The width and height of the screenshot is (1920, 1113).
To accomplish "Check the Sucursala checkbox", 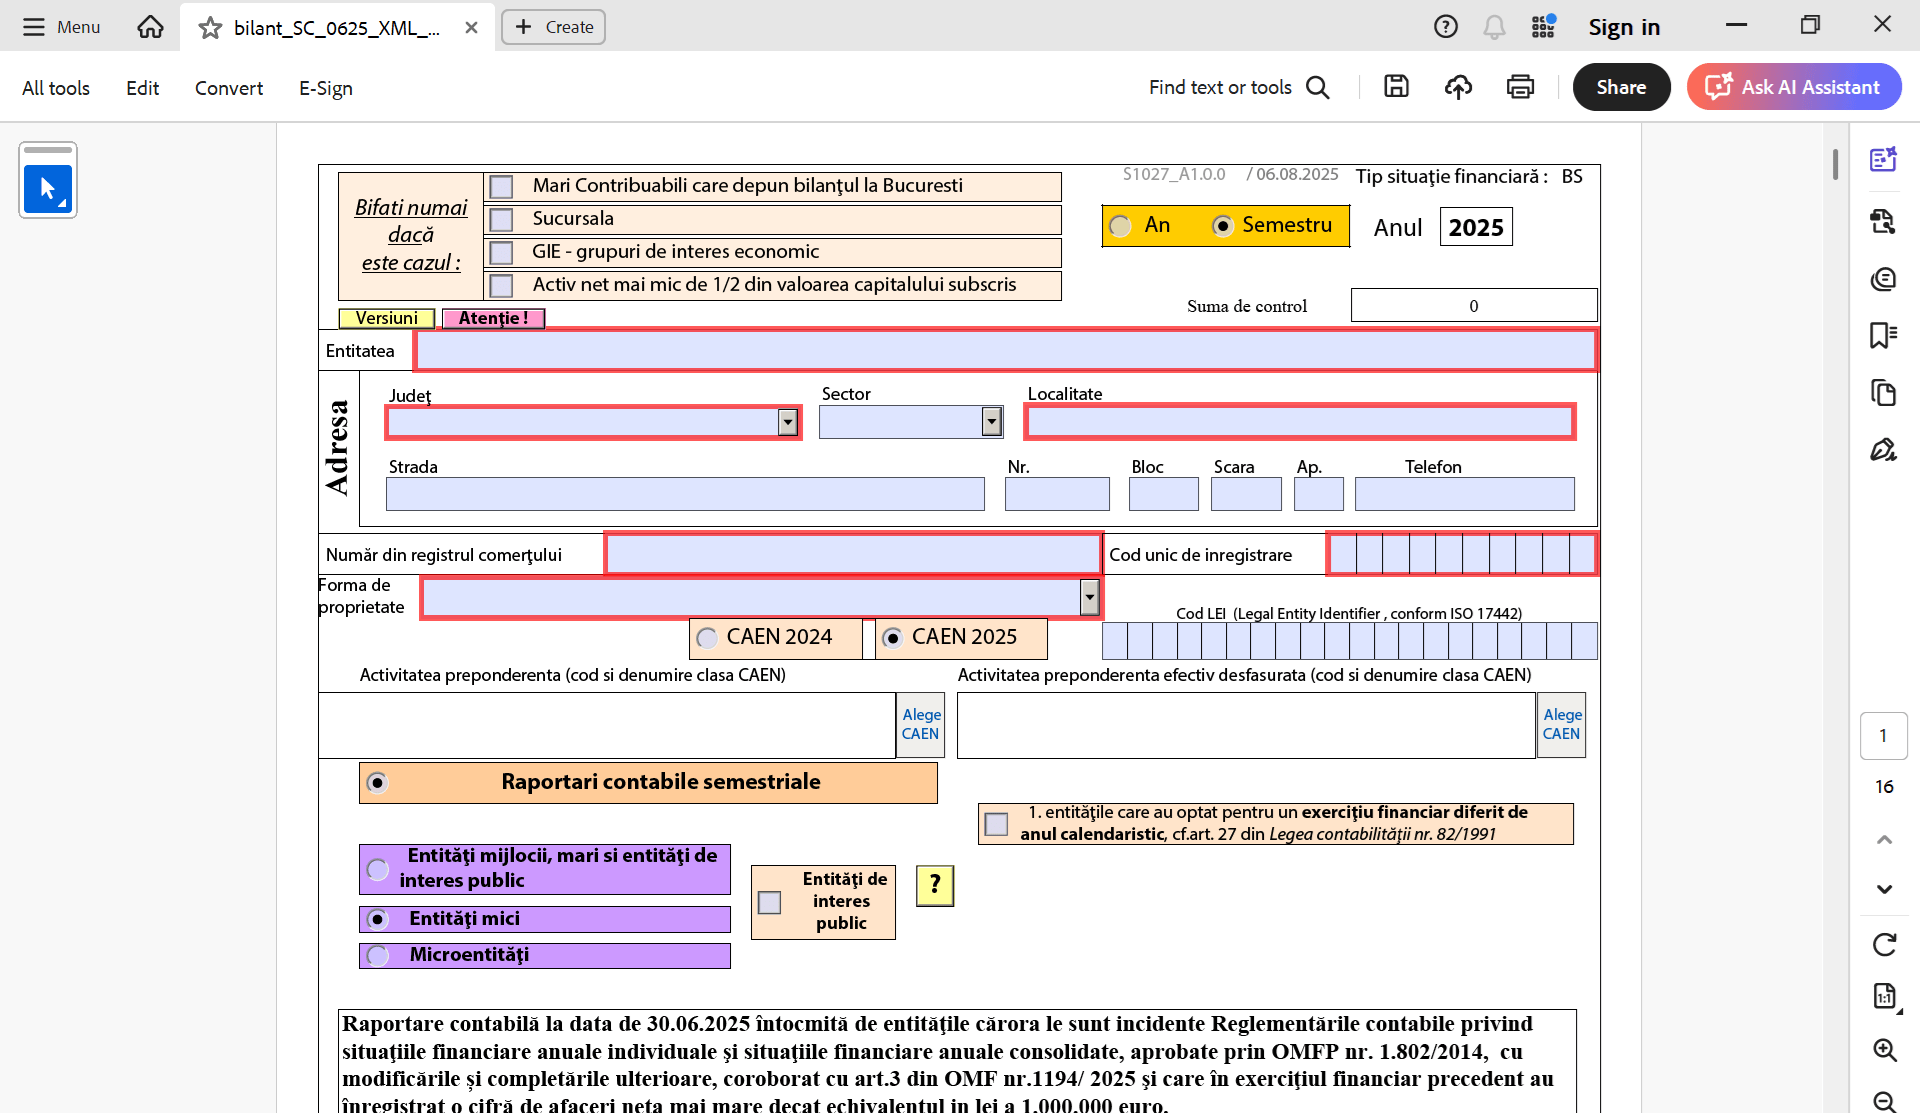I will (x=500, y=219).
